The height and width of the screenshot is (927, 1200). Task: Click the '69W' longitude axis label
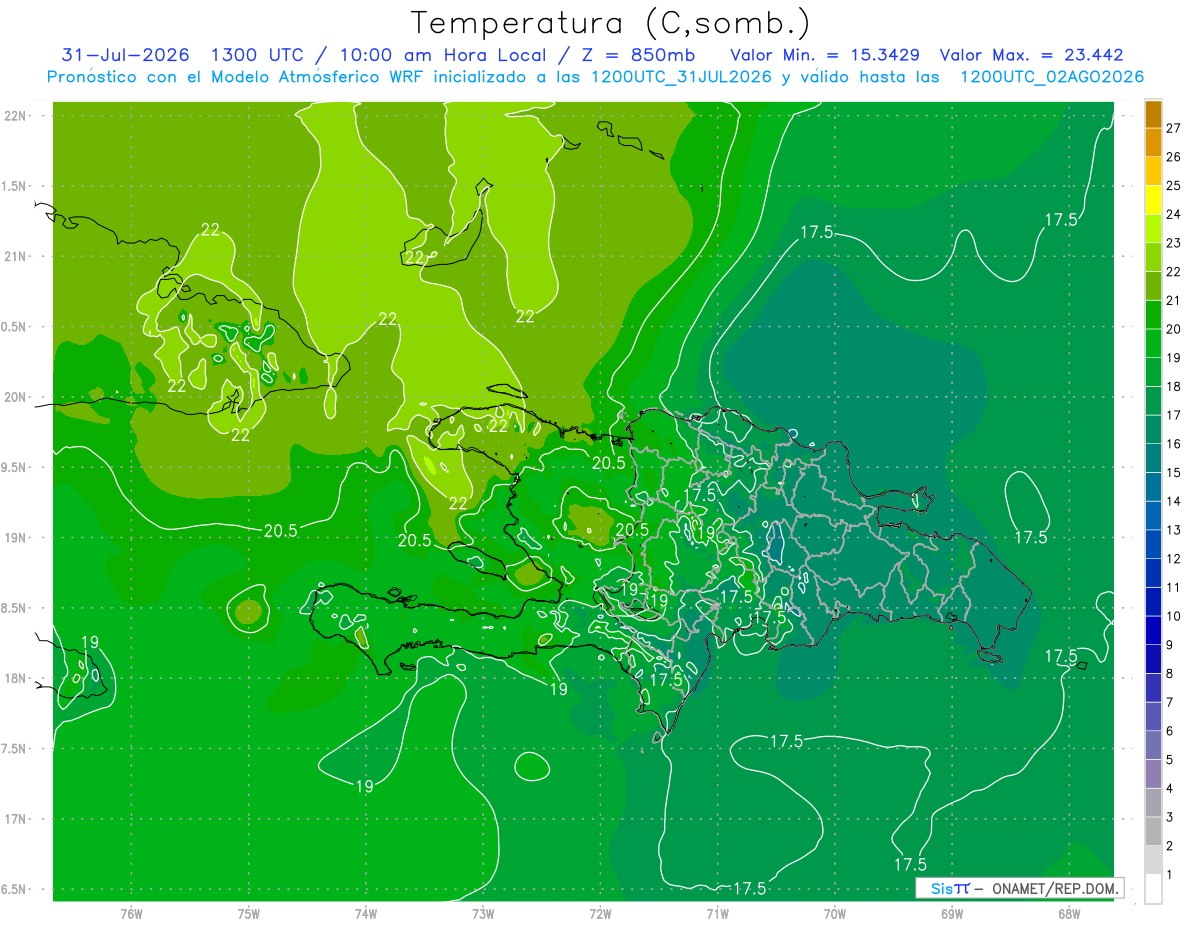pos(951,914)
